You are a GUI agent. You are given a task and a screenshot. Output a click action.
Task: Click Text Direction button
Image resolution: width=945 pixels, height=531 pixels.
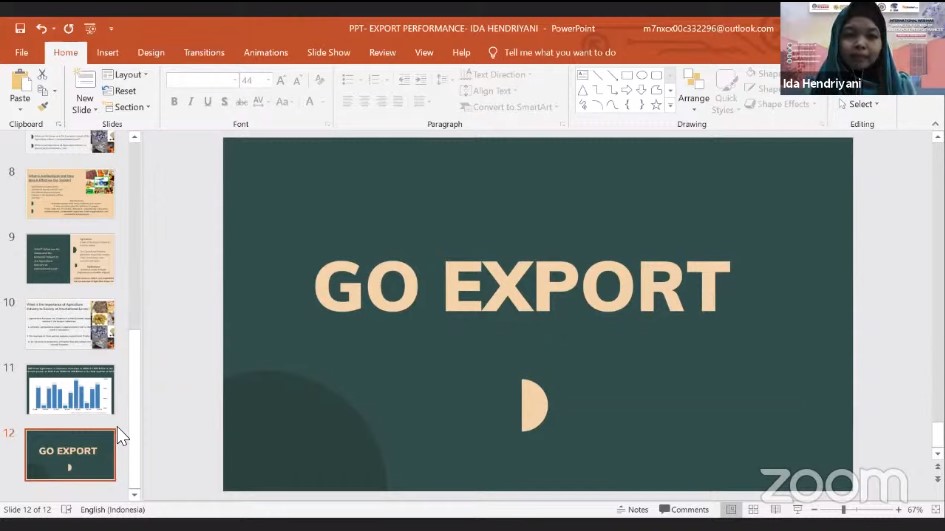pyautogui.click(x=496, y=75)
